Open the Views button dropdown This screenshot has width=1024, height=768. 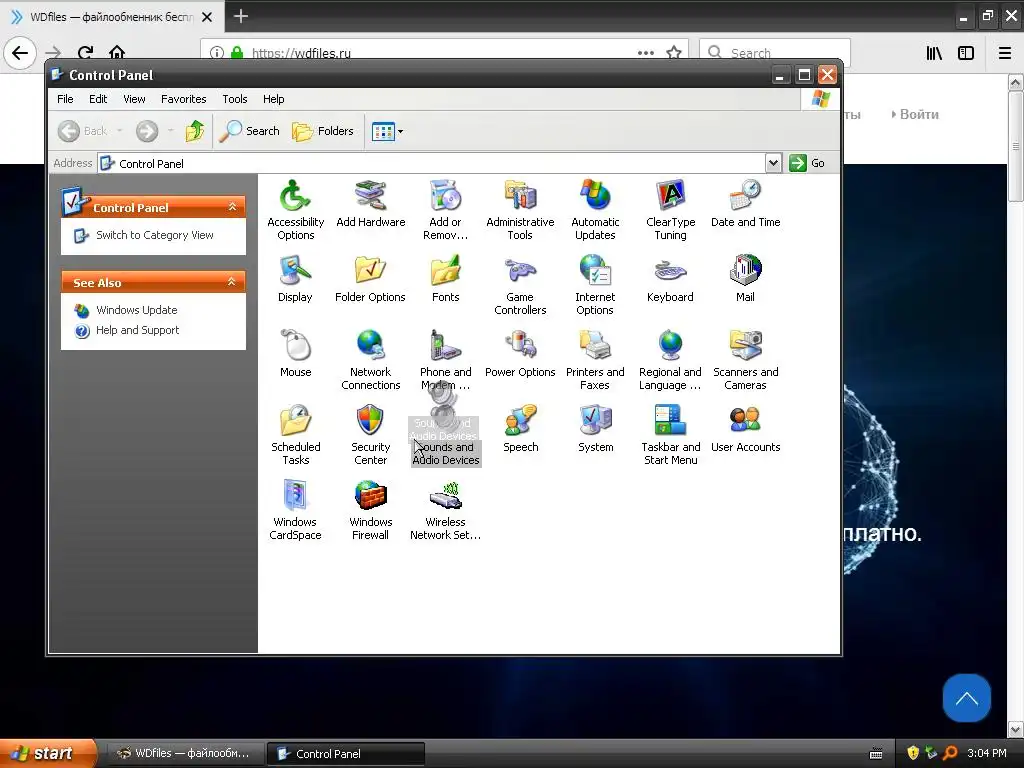point(400,131)
